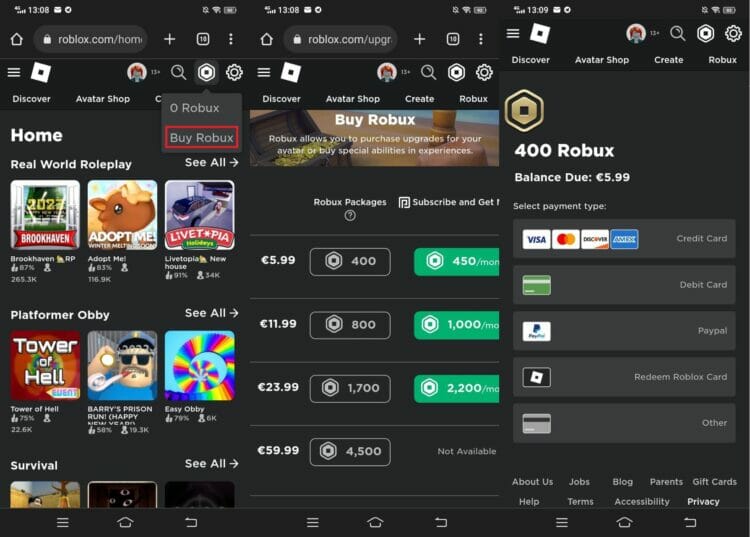Tap roblox.com/upgrades address bar in middle screen
Viewport: 750px width, 537px height.
[x=341, y=39]
